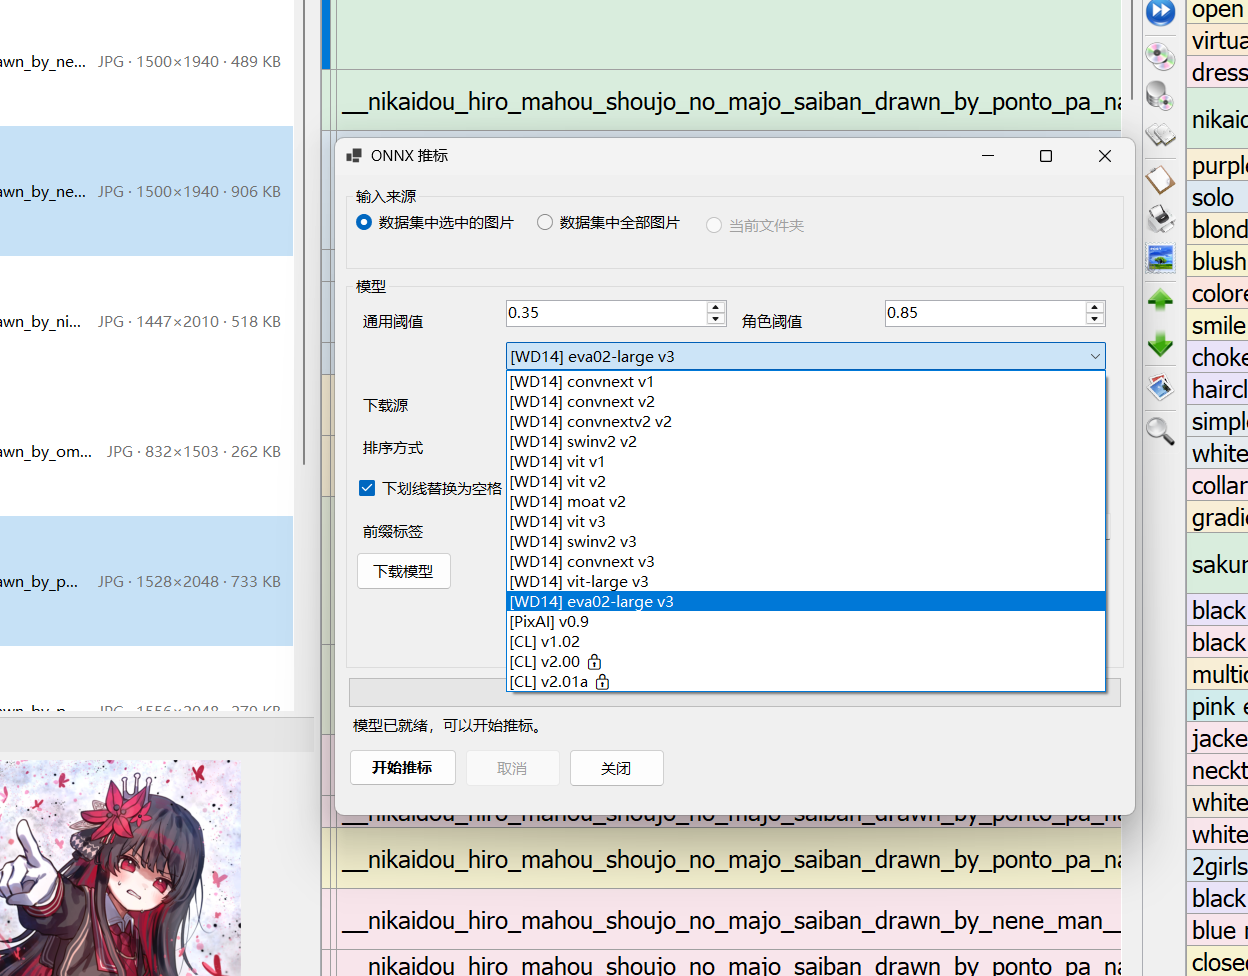Click inside the 角色阈值 field showing 0.85
Screen dimensions: 1248x976
tap(985, 313)
